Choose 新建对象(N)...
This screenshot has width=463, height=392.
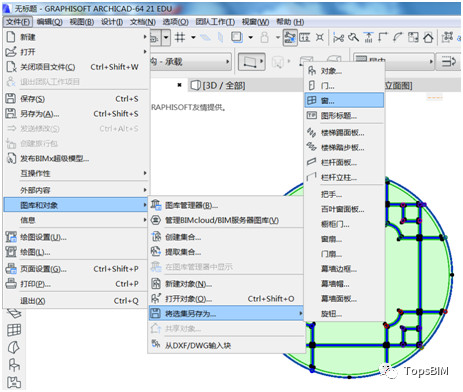226,284
